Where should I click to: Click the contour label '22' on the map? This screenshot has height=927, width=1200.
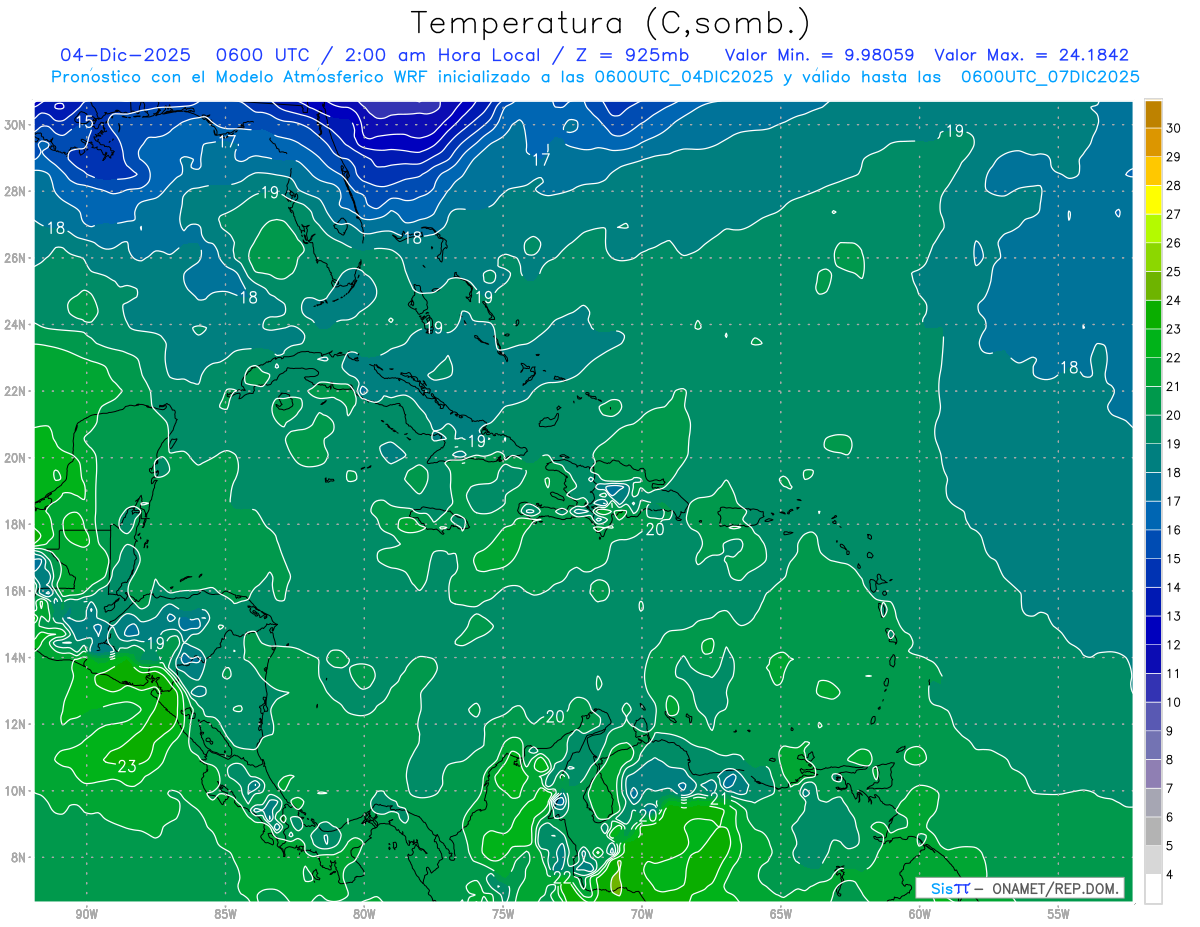click(x=562, y=877)
